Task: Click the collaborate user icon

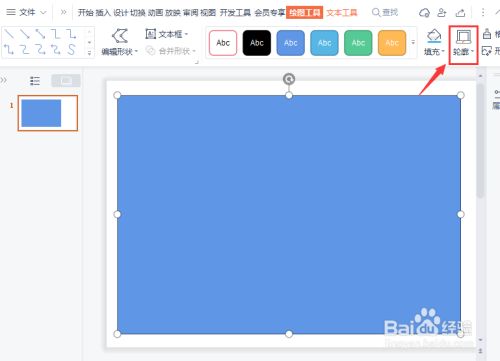Action: point(442,13)
